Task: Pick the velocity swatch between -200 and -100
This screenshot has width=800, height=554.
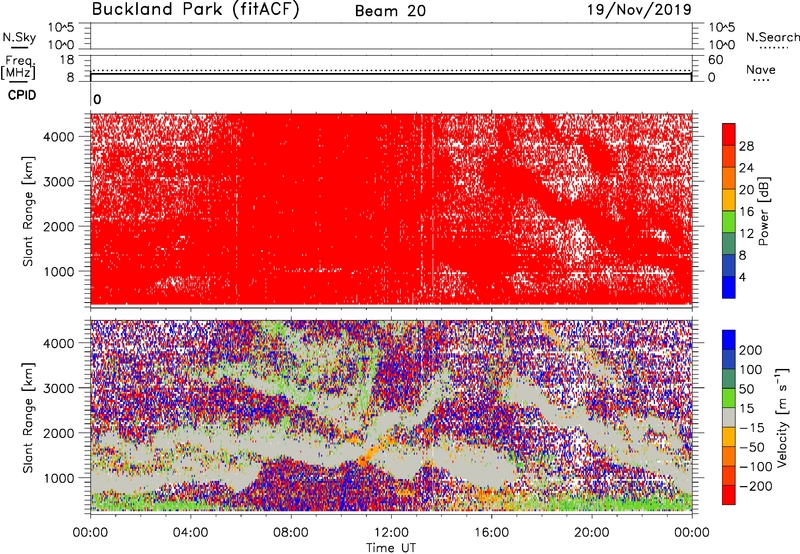Action: point(729,475)
